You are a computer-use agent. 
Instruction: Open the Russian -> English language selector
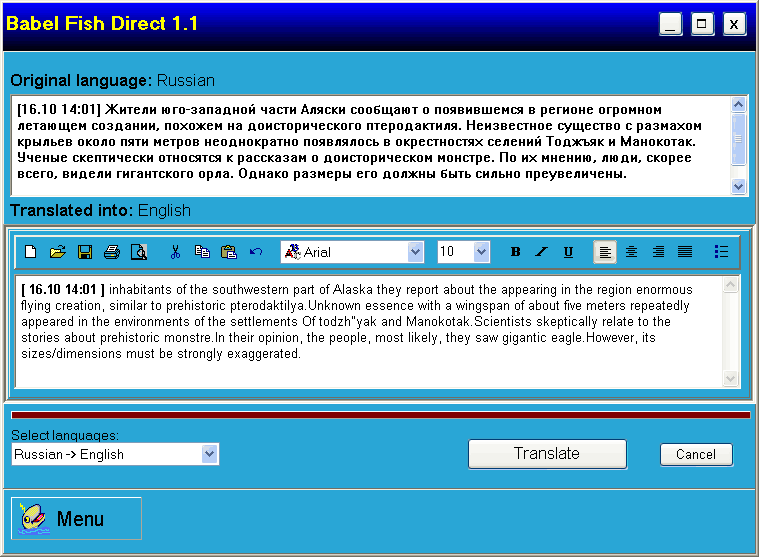209,454
